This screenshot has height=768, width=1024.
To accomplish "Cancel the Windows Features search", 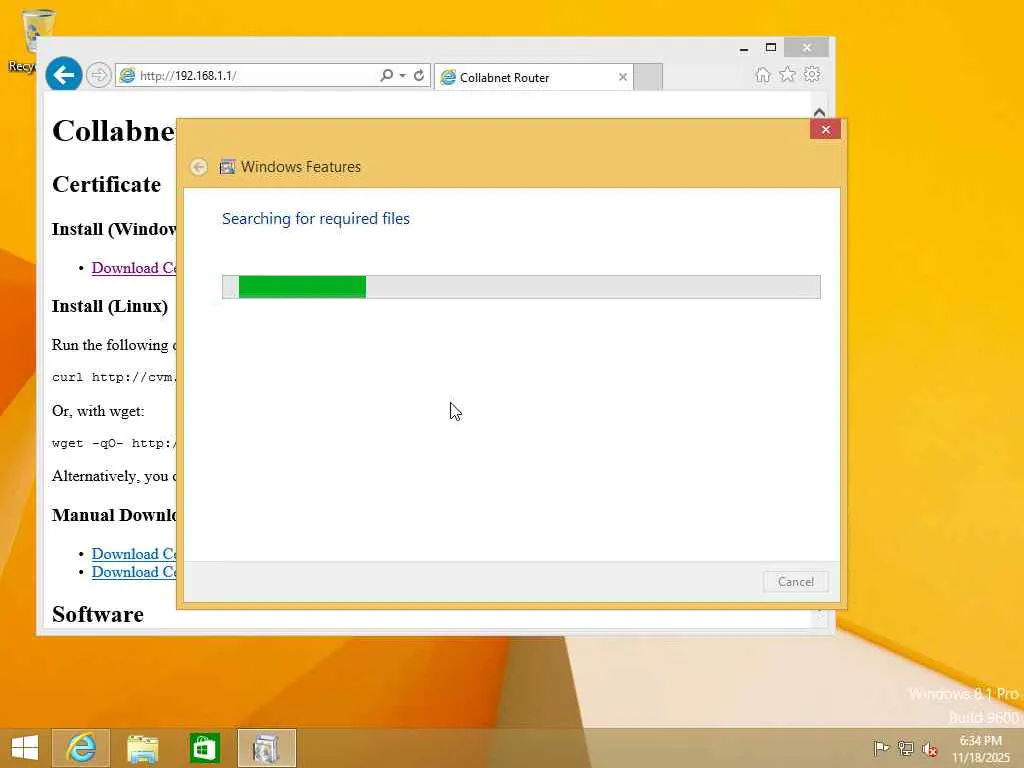I will [x=795, y=581].
